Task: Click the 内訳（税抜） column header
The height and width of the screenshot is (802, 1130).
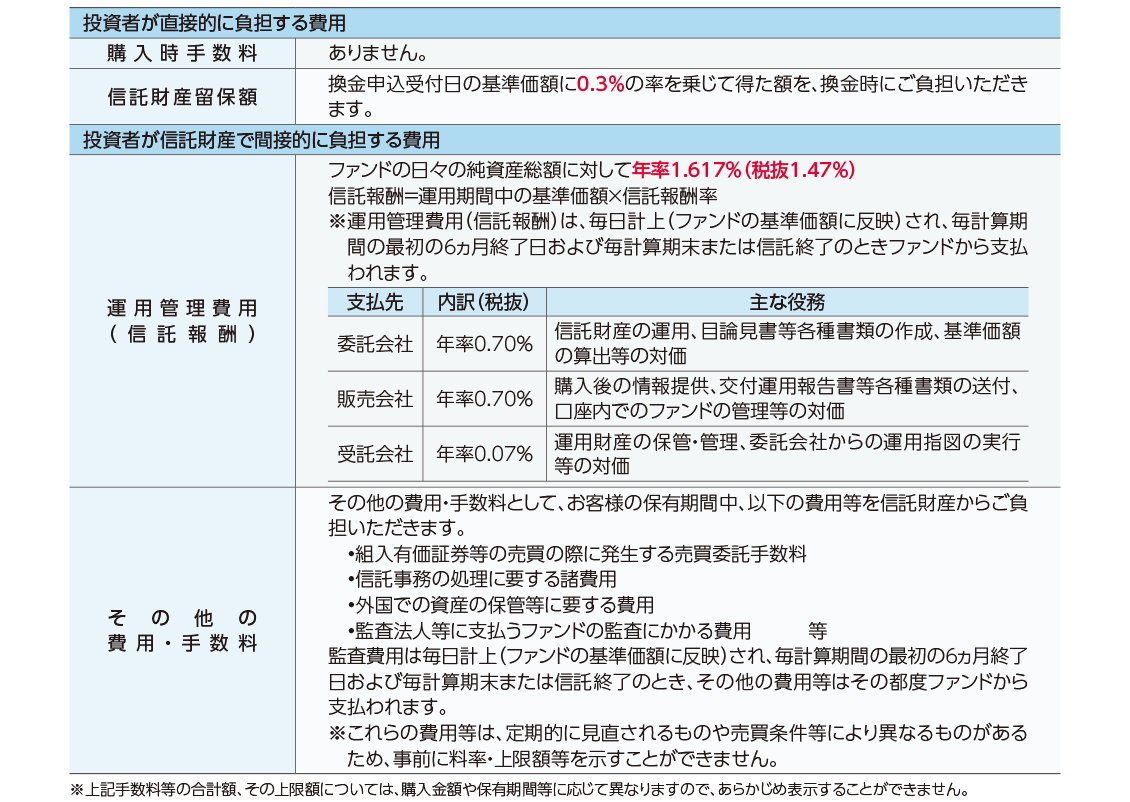Action: (484, 302)
